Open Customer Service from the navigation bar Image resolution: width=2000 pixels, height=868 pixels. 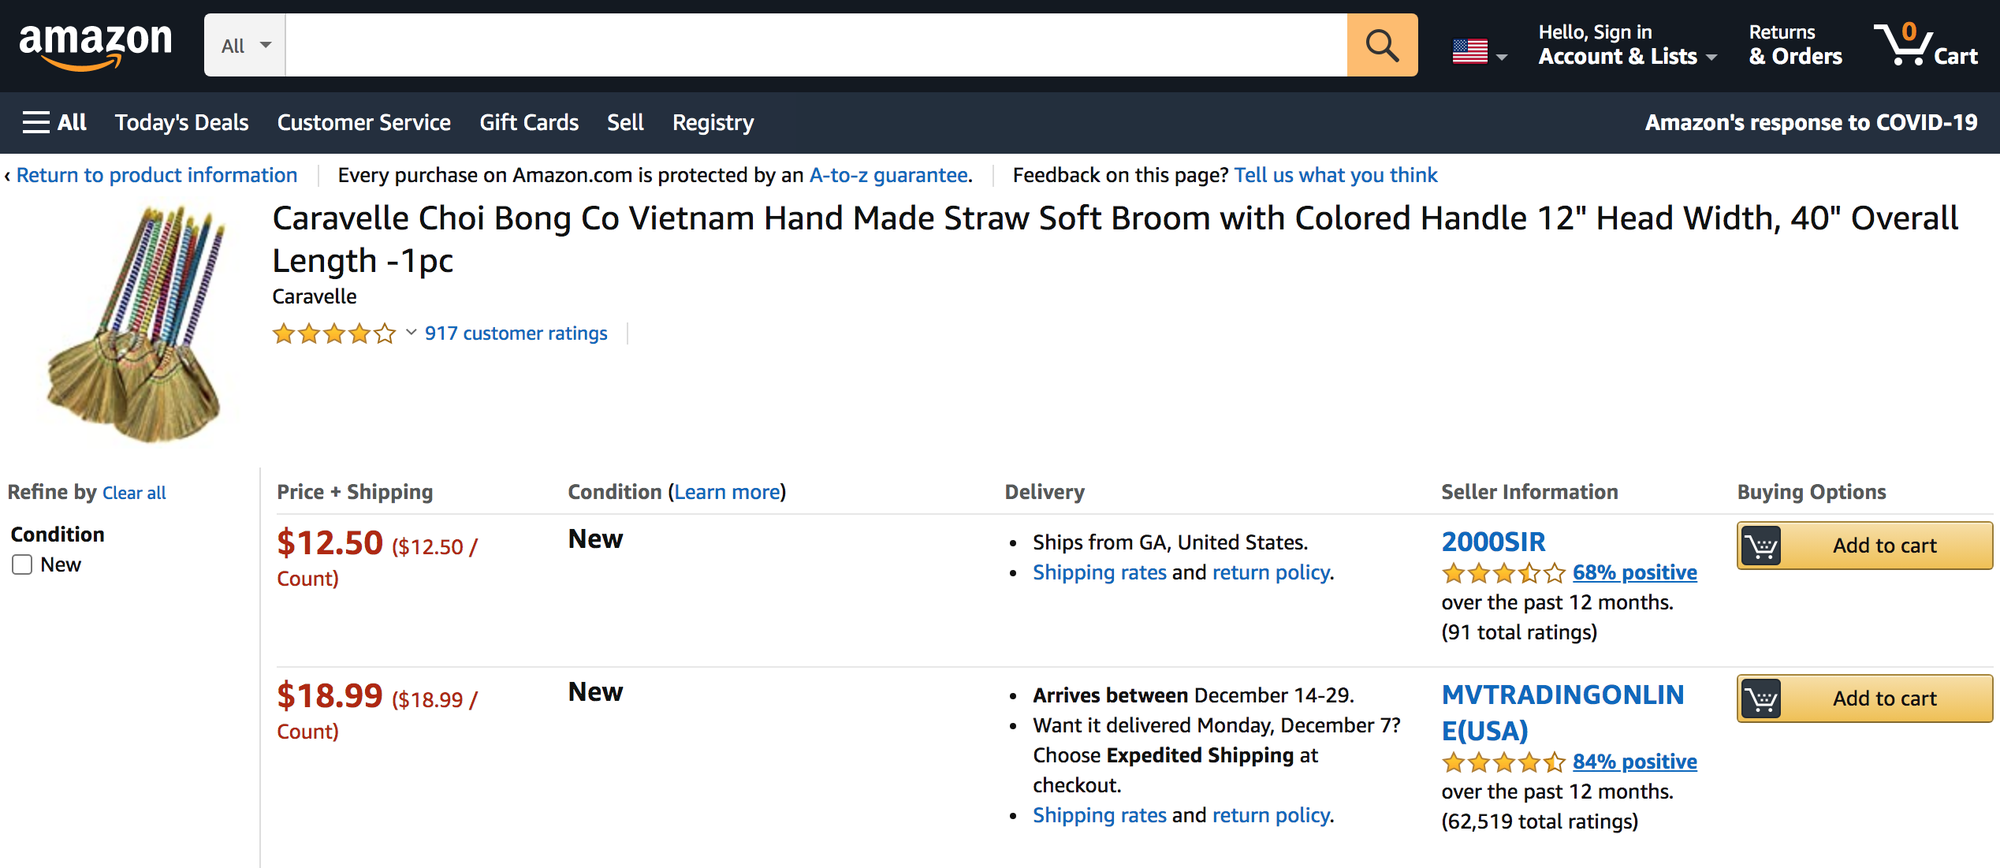click(x=364, y=122)
